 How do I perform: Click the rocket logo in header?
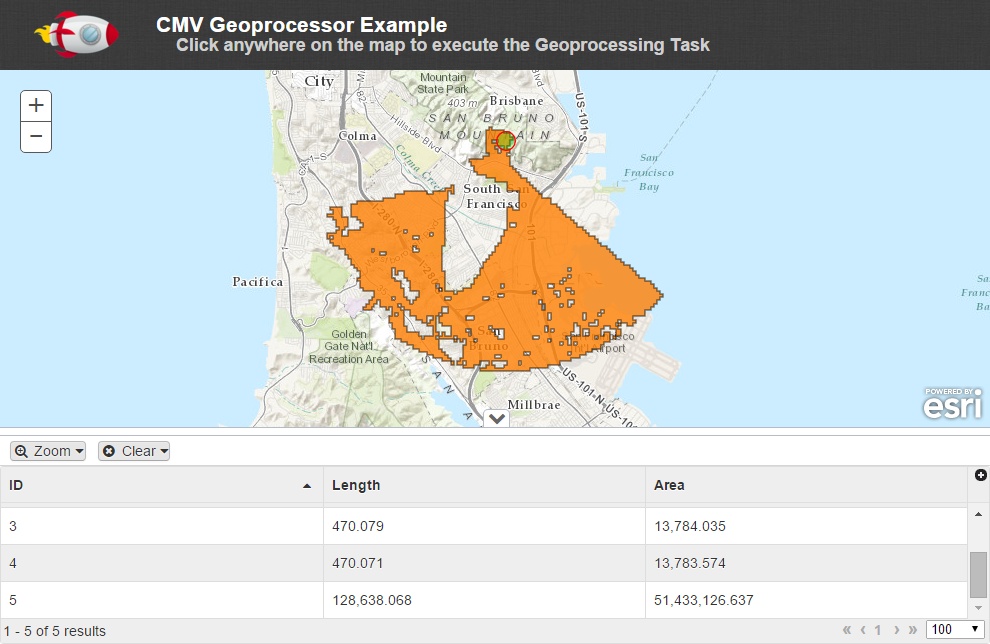[77, 34]
